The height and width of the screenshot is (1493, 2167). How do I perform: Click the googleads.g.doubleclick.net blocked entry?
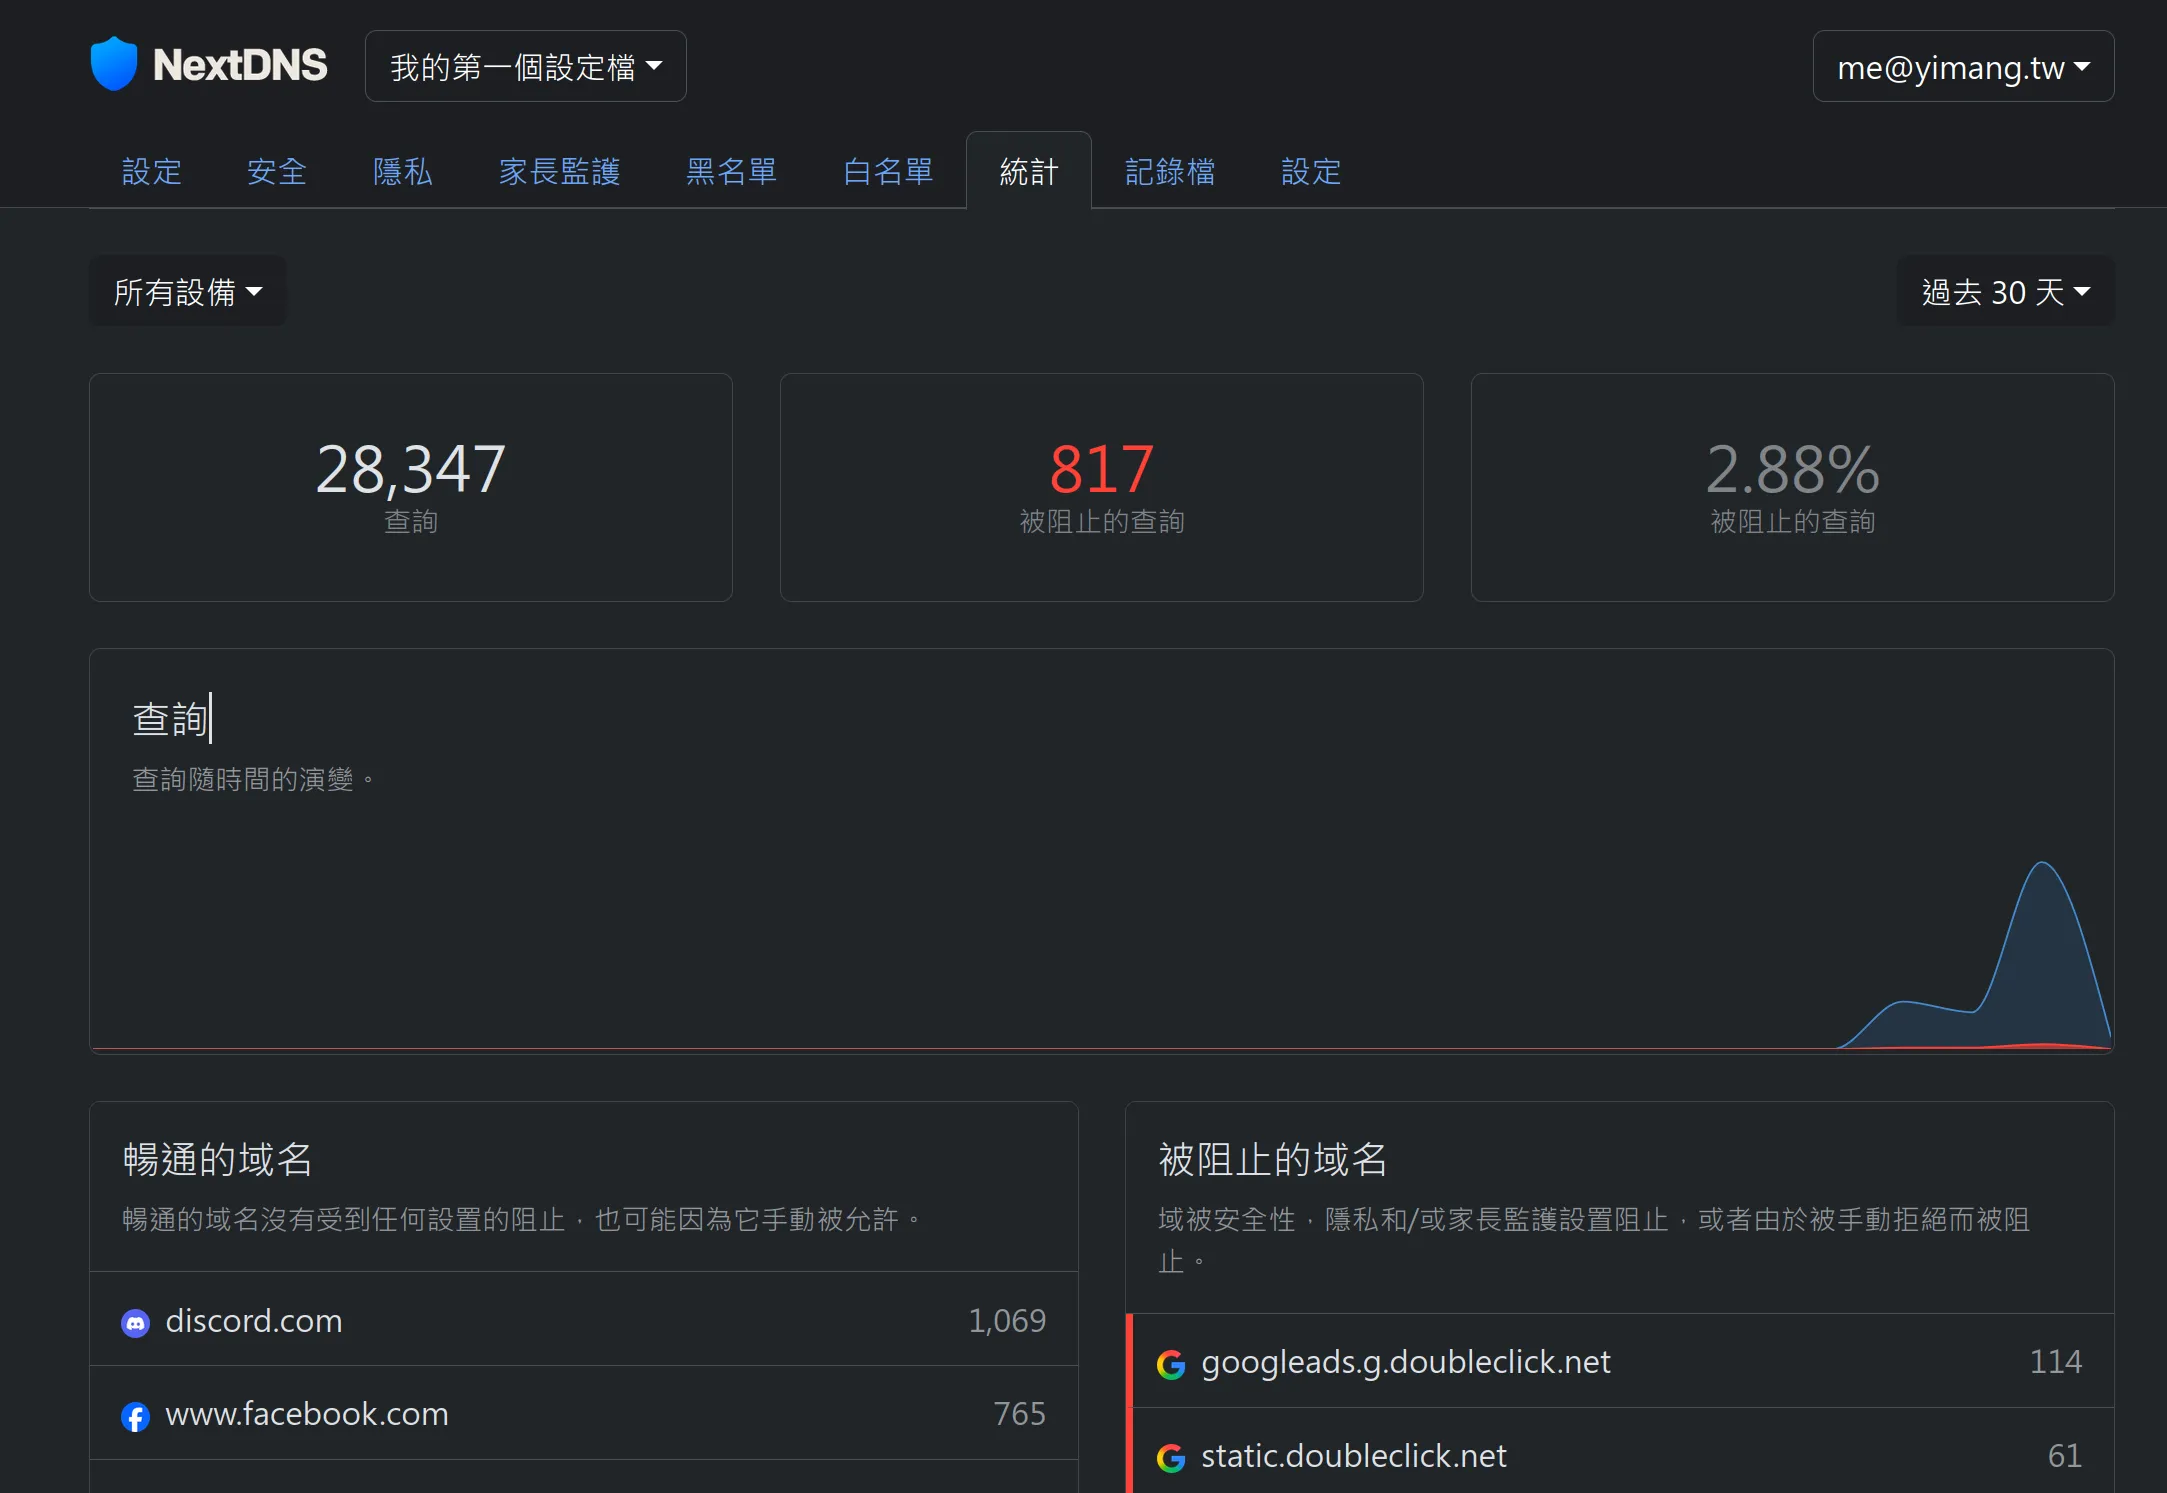tap(1405, 1362)
